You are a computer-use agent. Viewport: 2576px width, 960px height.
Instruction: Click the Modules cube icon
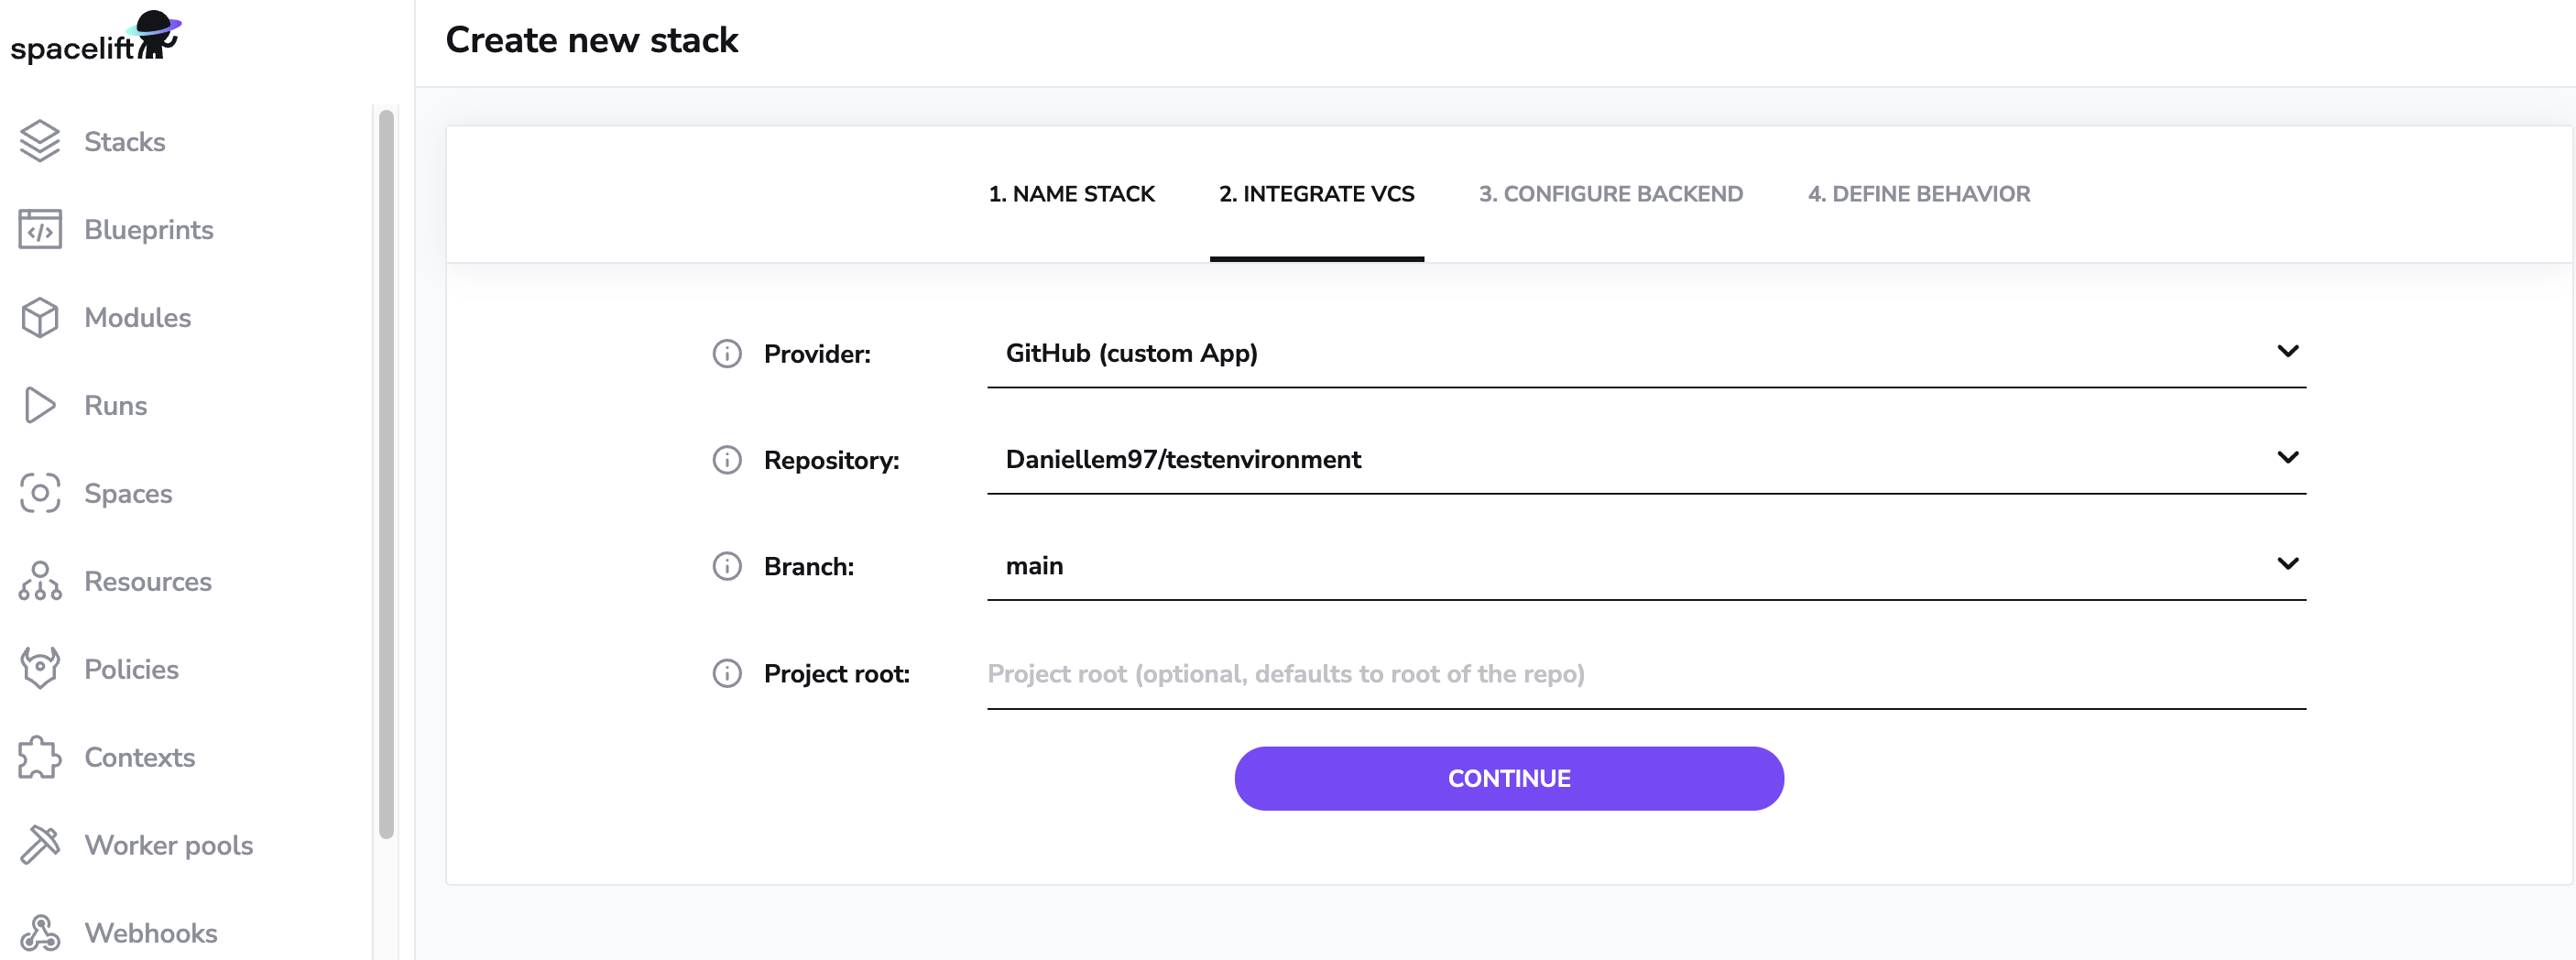coord(40,317)
